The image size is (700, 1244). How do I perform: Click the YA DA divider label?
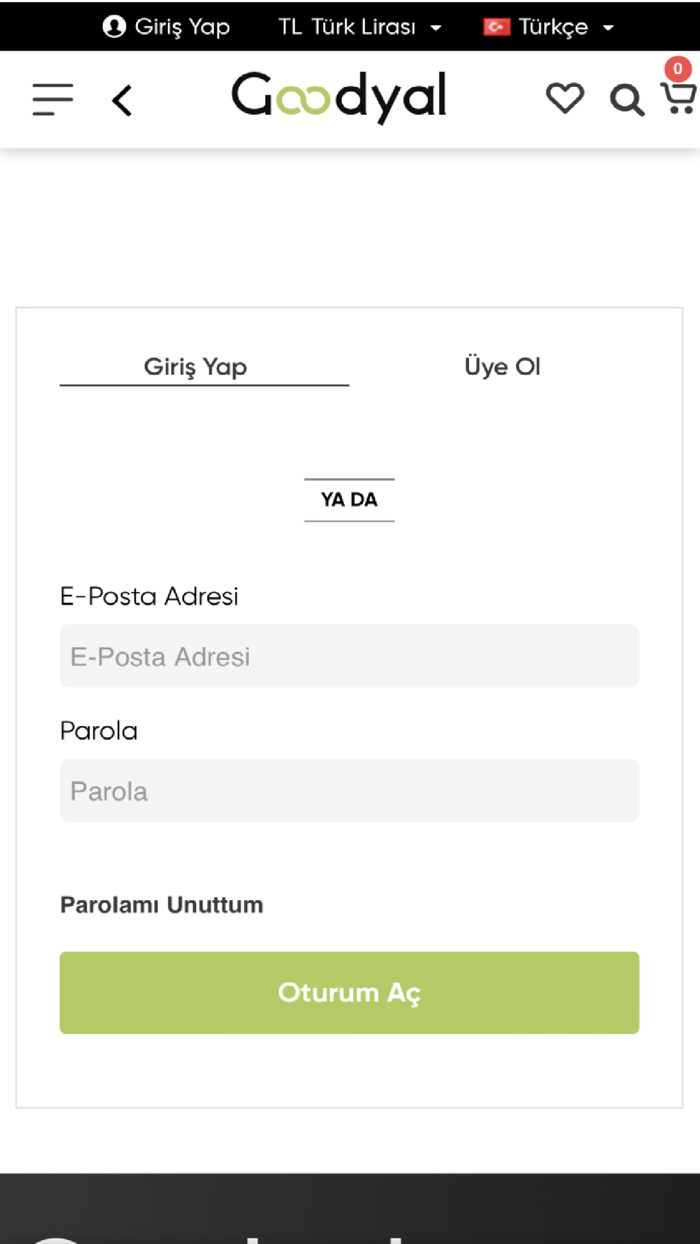(349, 500)
